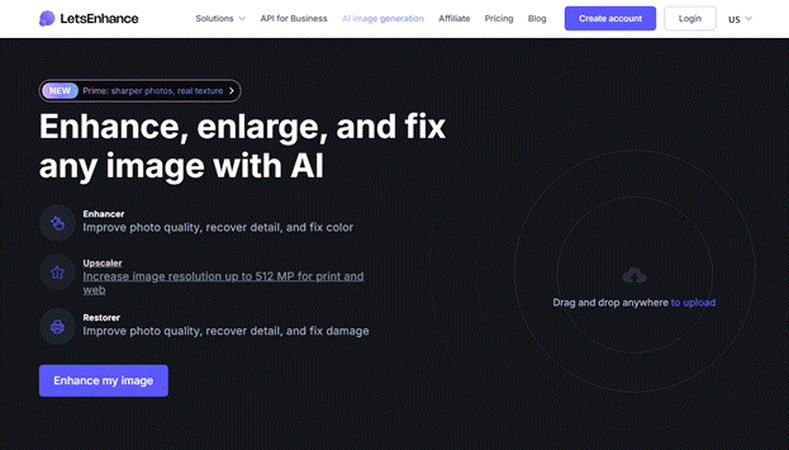The height and width of the screenshot is (450, 789).
Task: Open the Upscaler description link
Action: pos(223,283)
